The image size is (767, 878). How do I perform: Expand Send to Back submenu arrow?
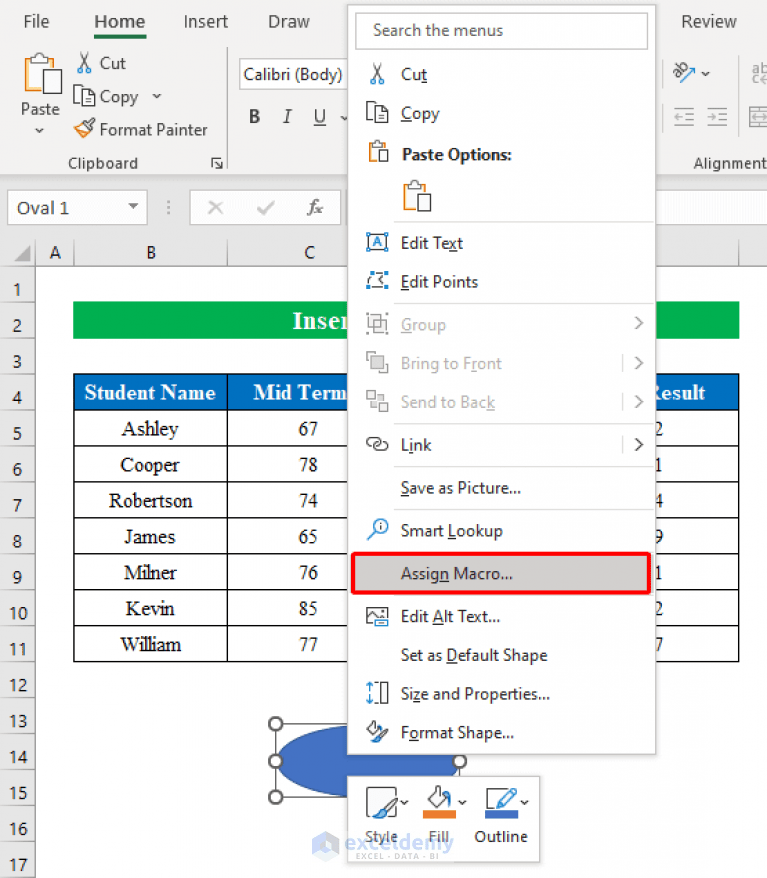[x=639, y=401]
